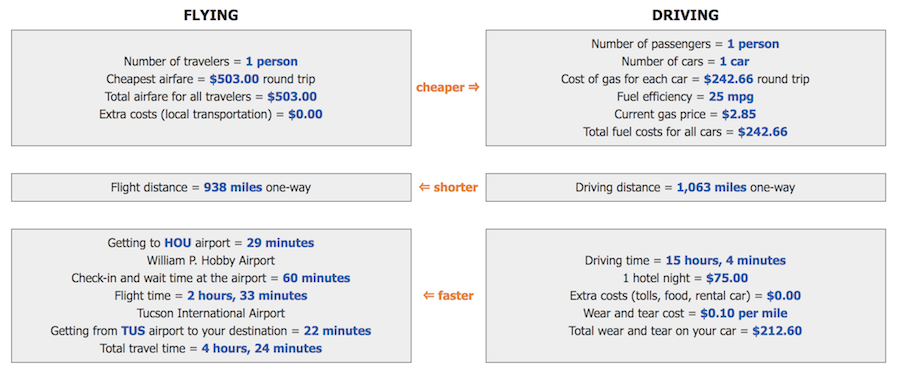Click the 1,063 miles driving distance
The height and width of the screenshot is (374, 900).
tap(712, 188)
